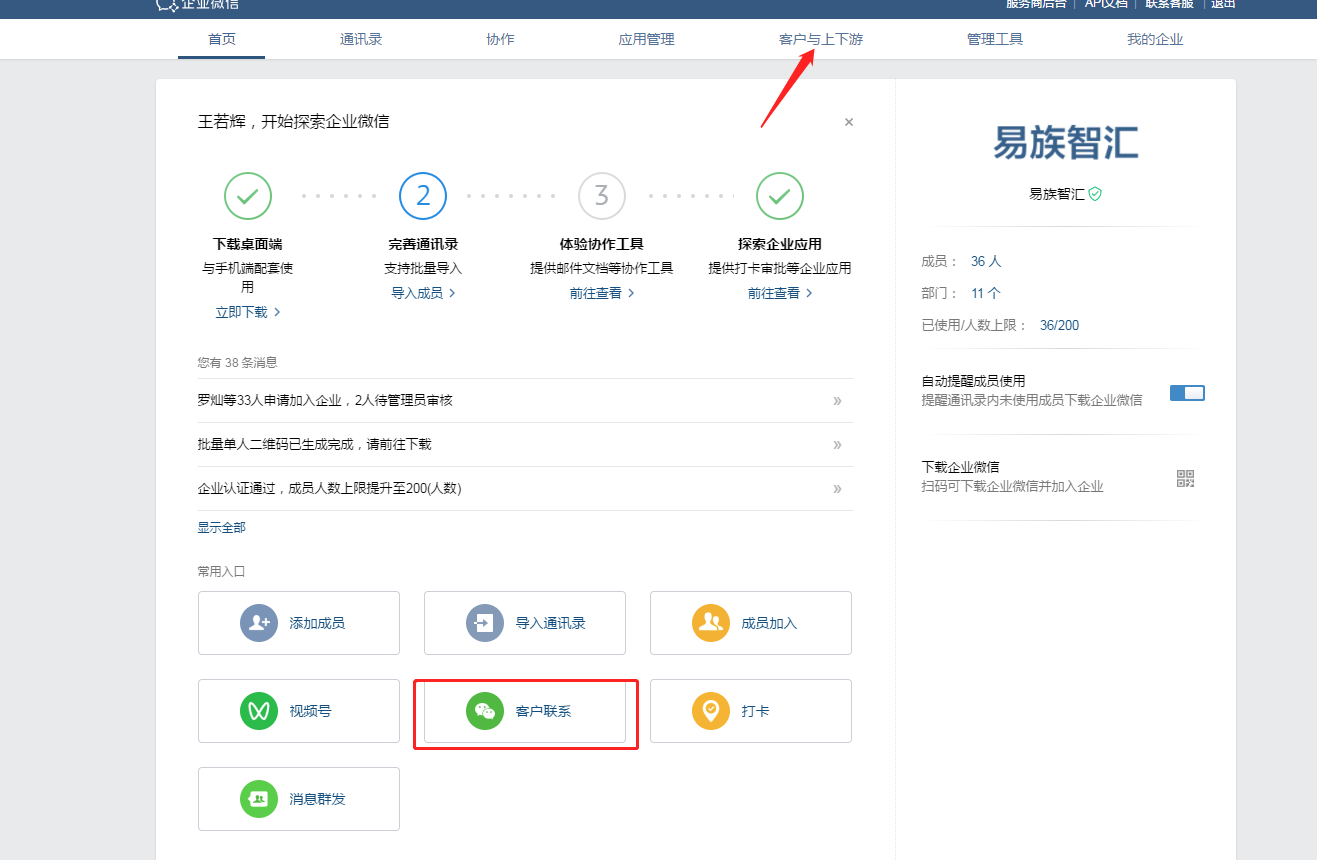Screen dimensions: 1317x860
Task: Click the 体验协作工具 step title
Action: point(602,244)
